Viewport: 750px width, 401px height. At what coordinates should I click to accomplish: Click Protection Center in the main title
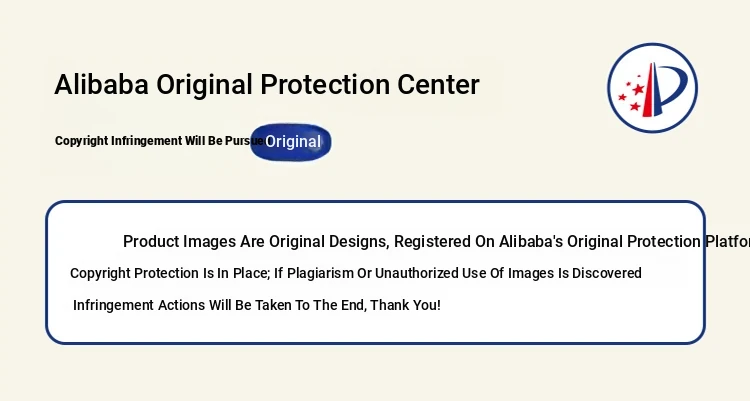pyautogui.click(x=370, y=85)
